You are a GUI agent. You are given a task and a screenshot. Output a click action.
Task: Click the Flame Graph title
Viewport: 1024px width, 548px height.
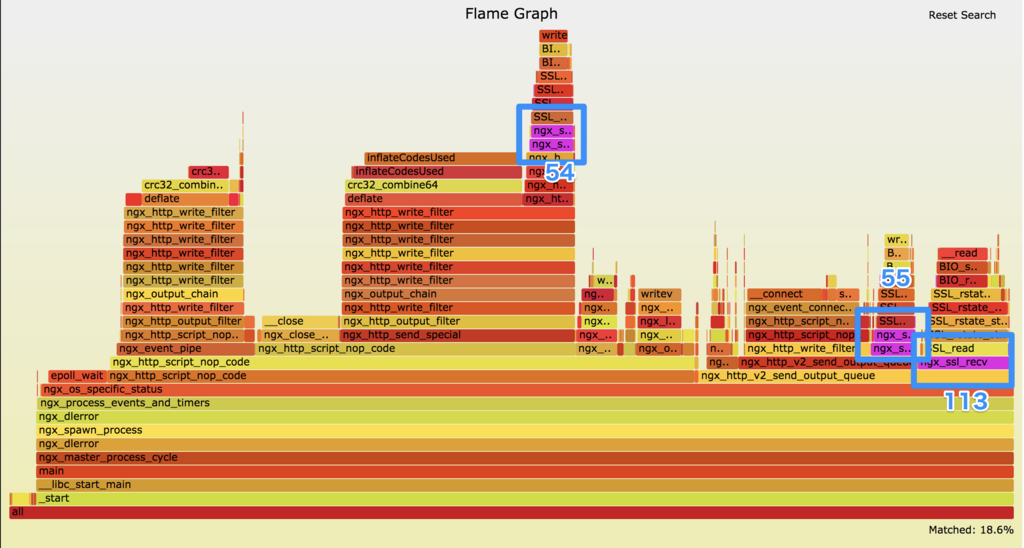pos(511,13)
